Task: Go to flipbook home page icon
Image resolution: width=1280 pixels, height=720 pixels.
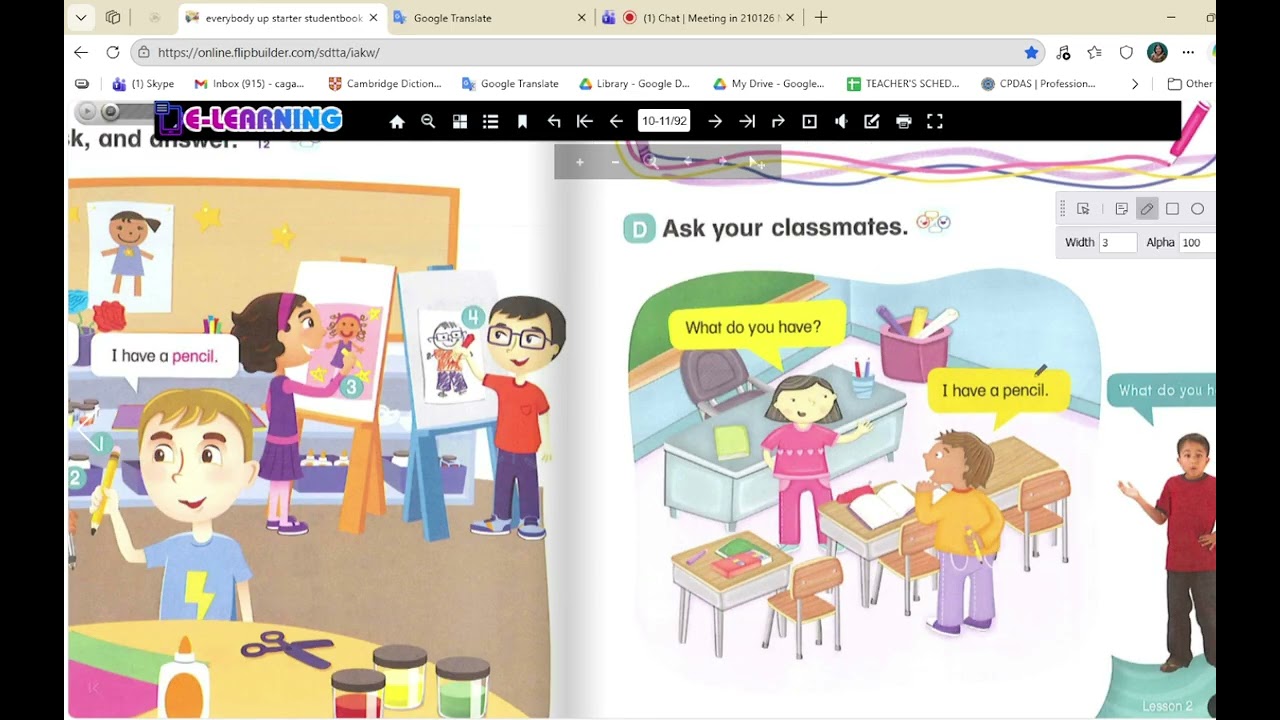Action: [397, 121]
